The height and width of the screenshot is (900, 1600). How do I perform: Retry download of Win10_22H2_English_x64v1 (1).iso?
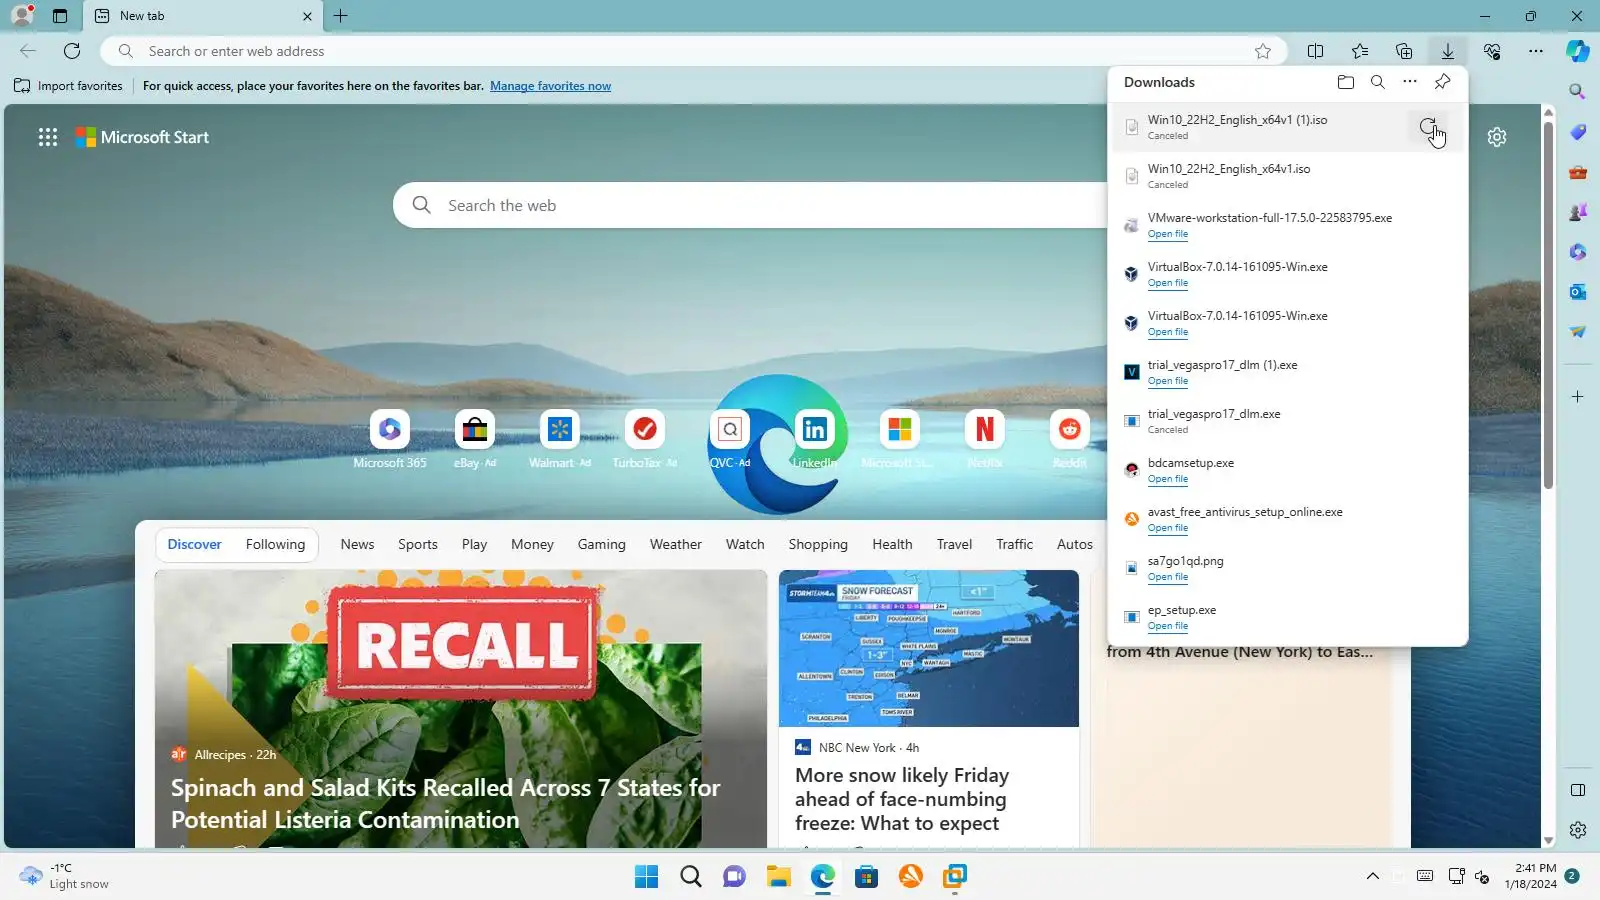click(x=1428, y=127)
